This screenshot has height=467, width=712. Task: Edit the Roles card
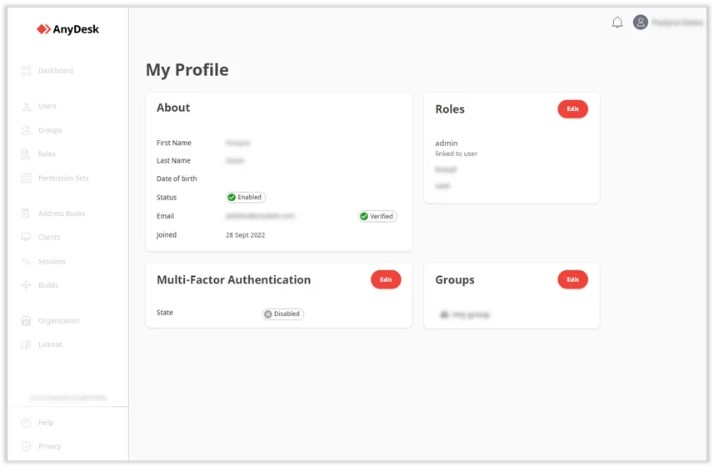[x=572, y=109]
